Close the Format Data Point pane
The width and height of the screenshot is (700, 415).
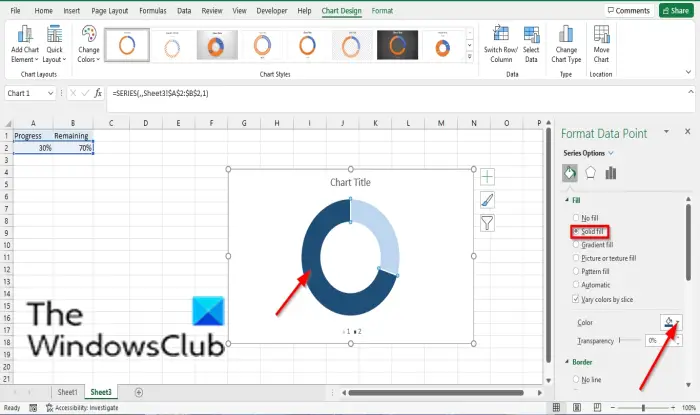[x=688, y=131]
